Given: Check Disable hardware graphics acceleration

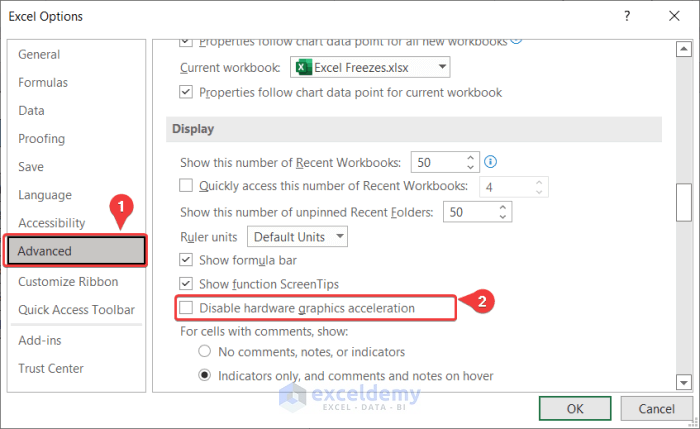Looking at the screenshot, I should 186,308.
